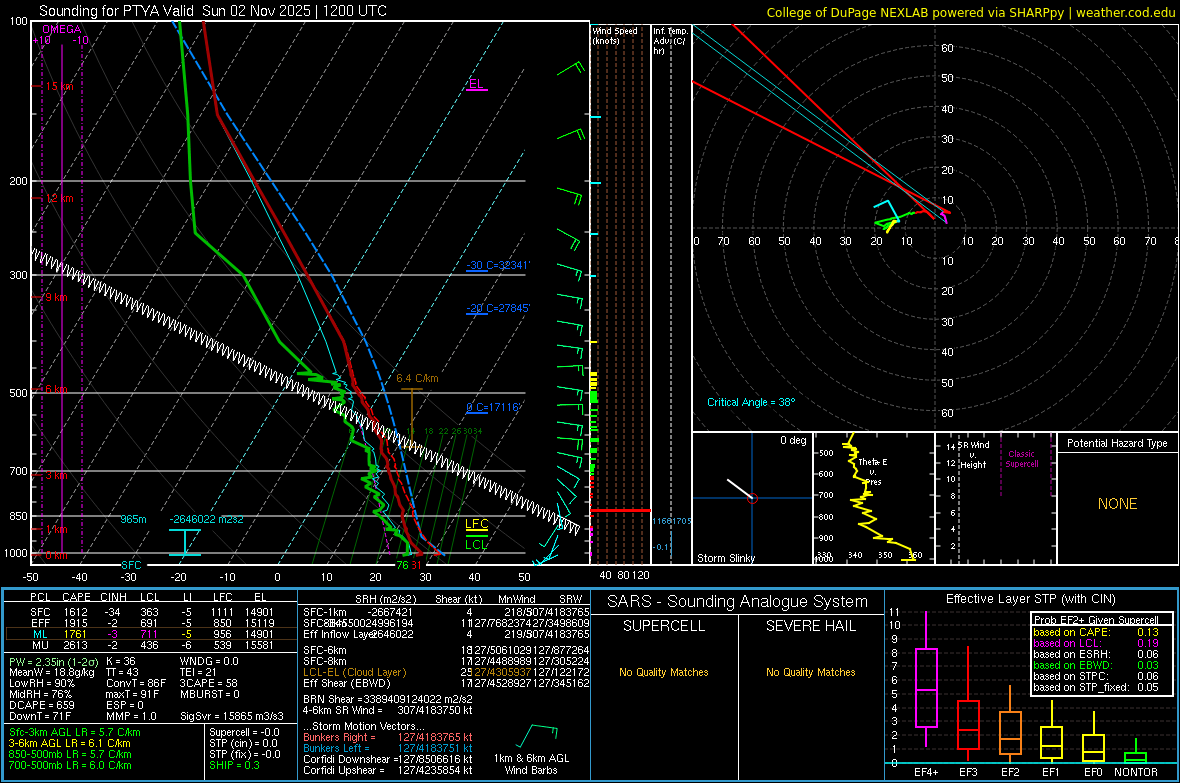Click the STP (cin) = 0.0 value
This screenshot has height=783, width=1180.
coord(243,743)
